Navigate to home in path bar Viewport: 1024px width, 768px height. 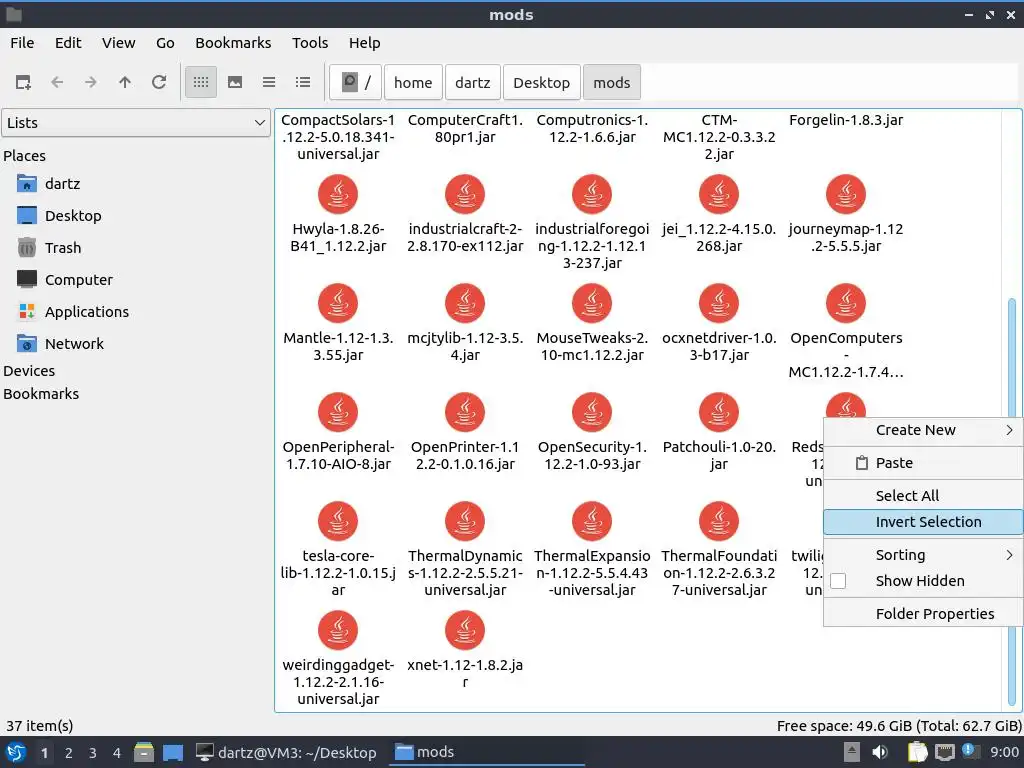[x=413, y=82]
